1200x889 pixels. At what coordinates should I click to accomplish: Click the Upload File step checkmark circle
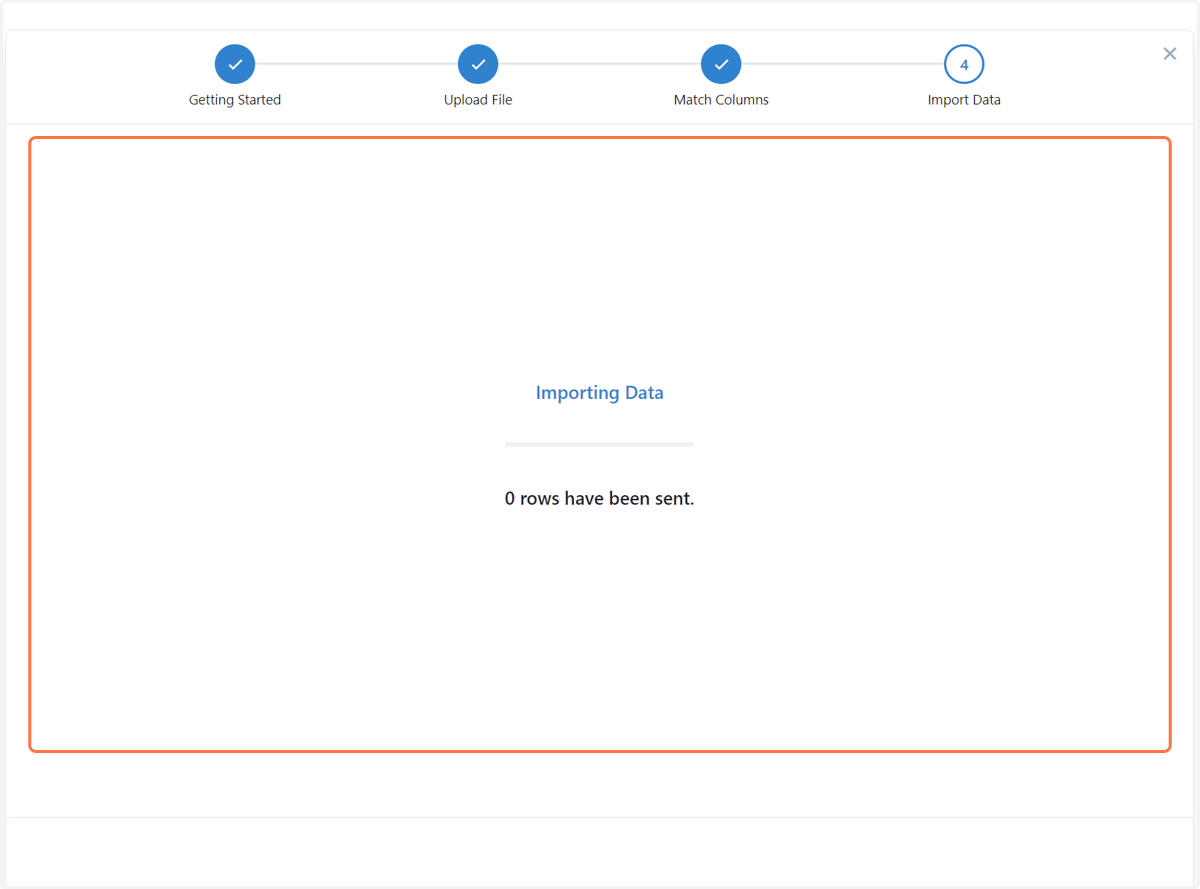[478, 64]
